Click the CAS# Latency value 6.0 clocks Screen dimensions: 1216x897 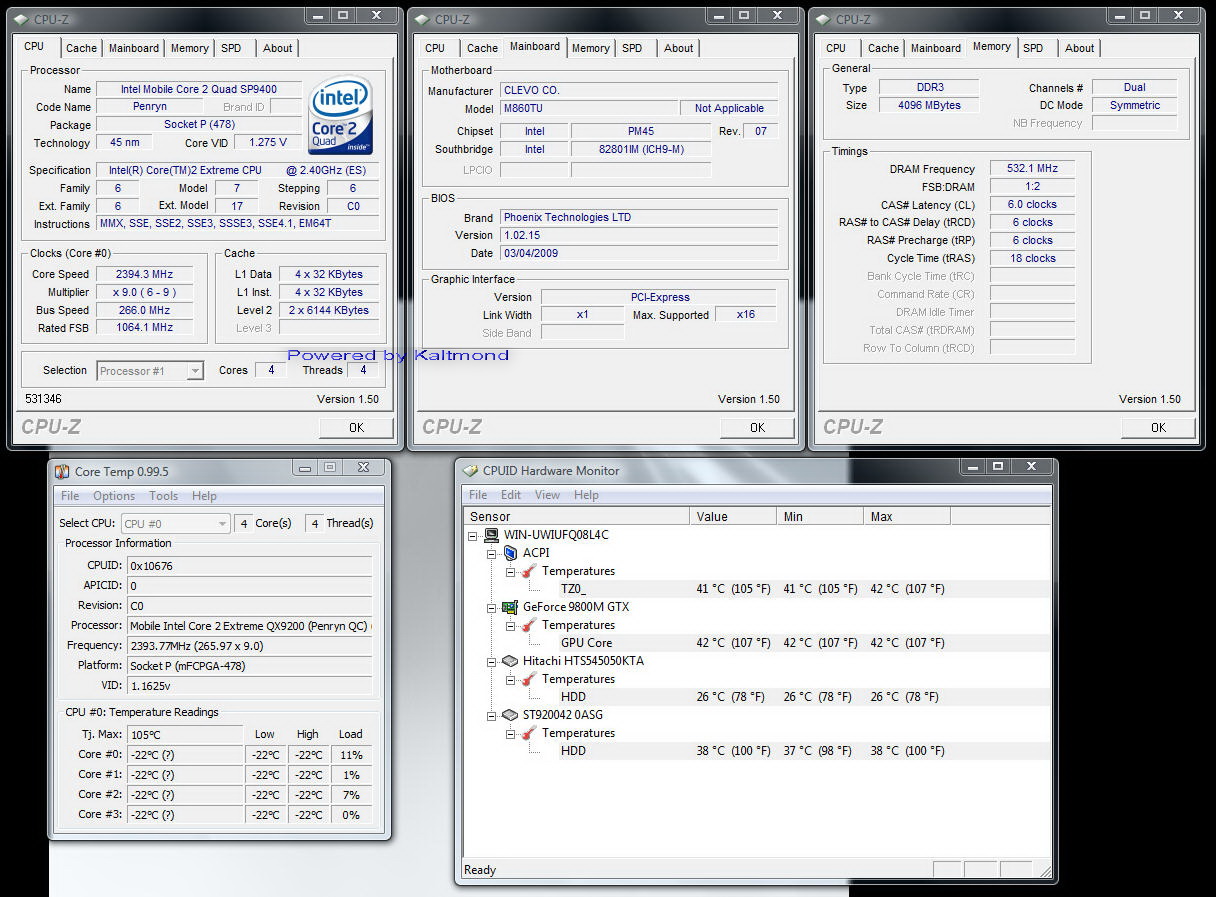pyautogui.click(x=1032, y=205)
